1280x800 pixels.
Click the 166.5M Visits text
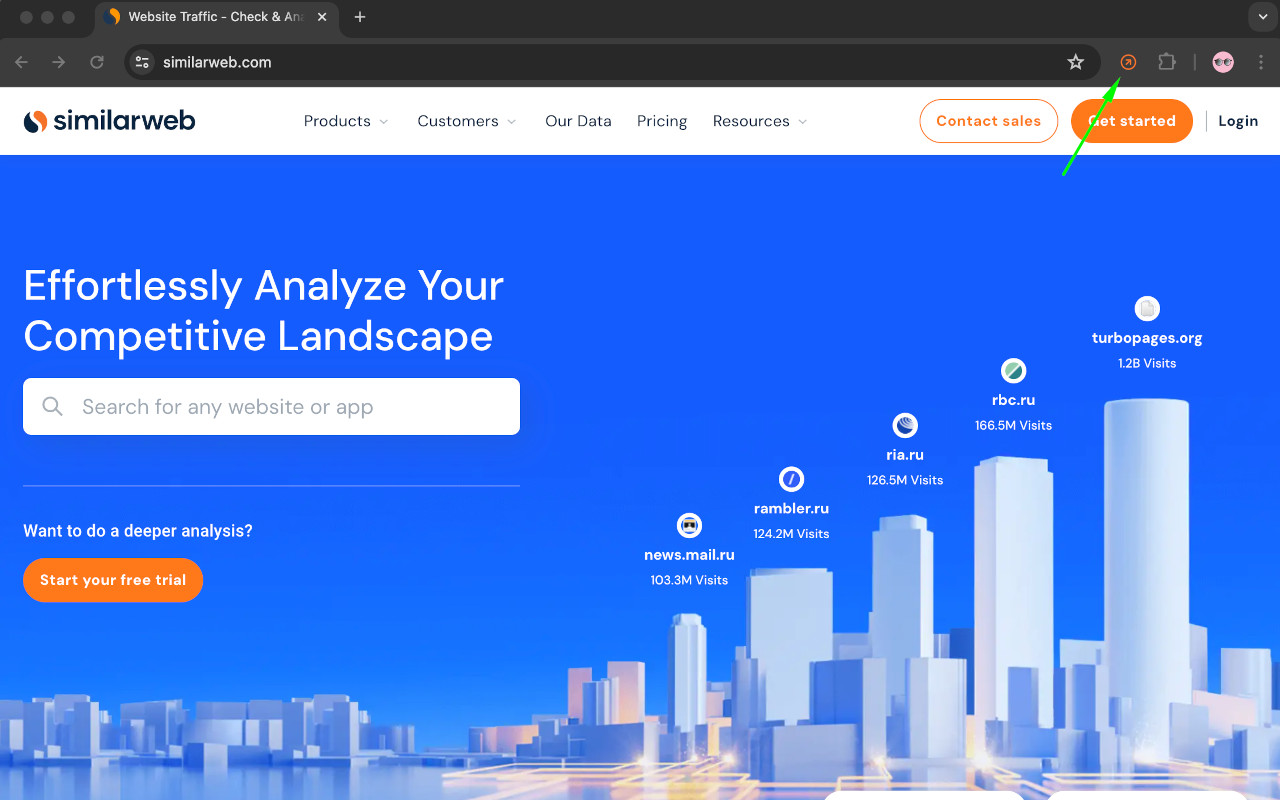pyautogui.click(x=1013, y=425)
